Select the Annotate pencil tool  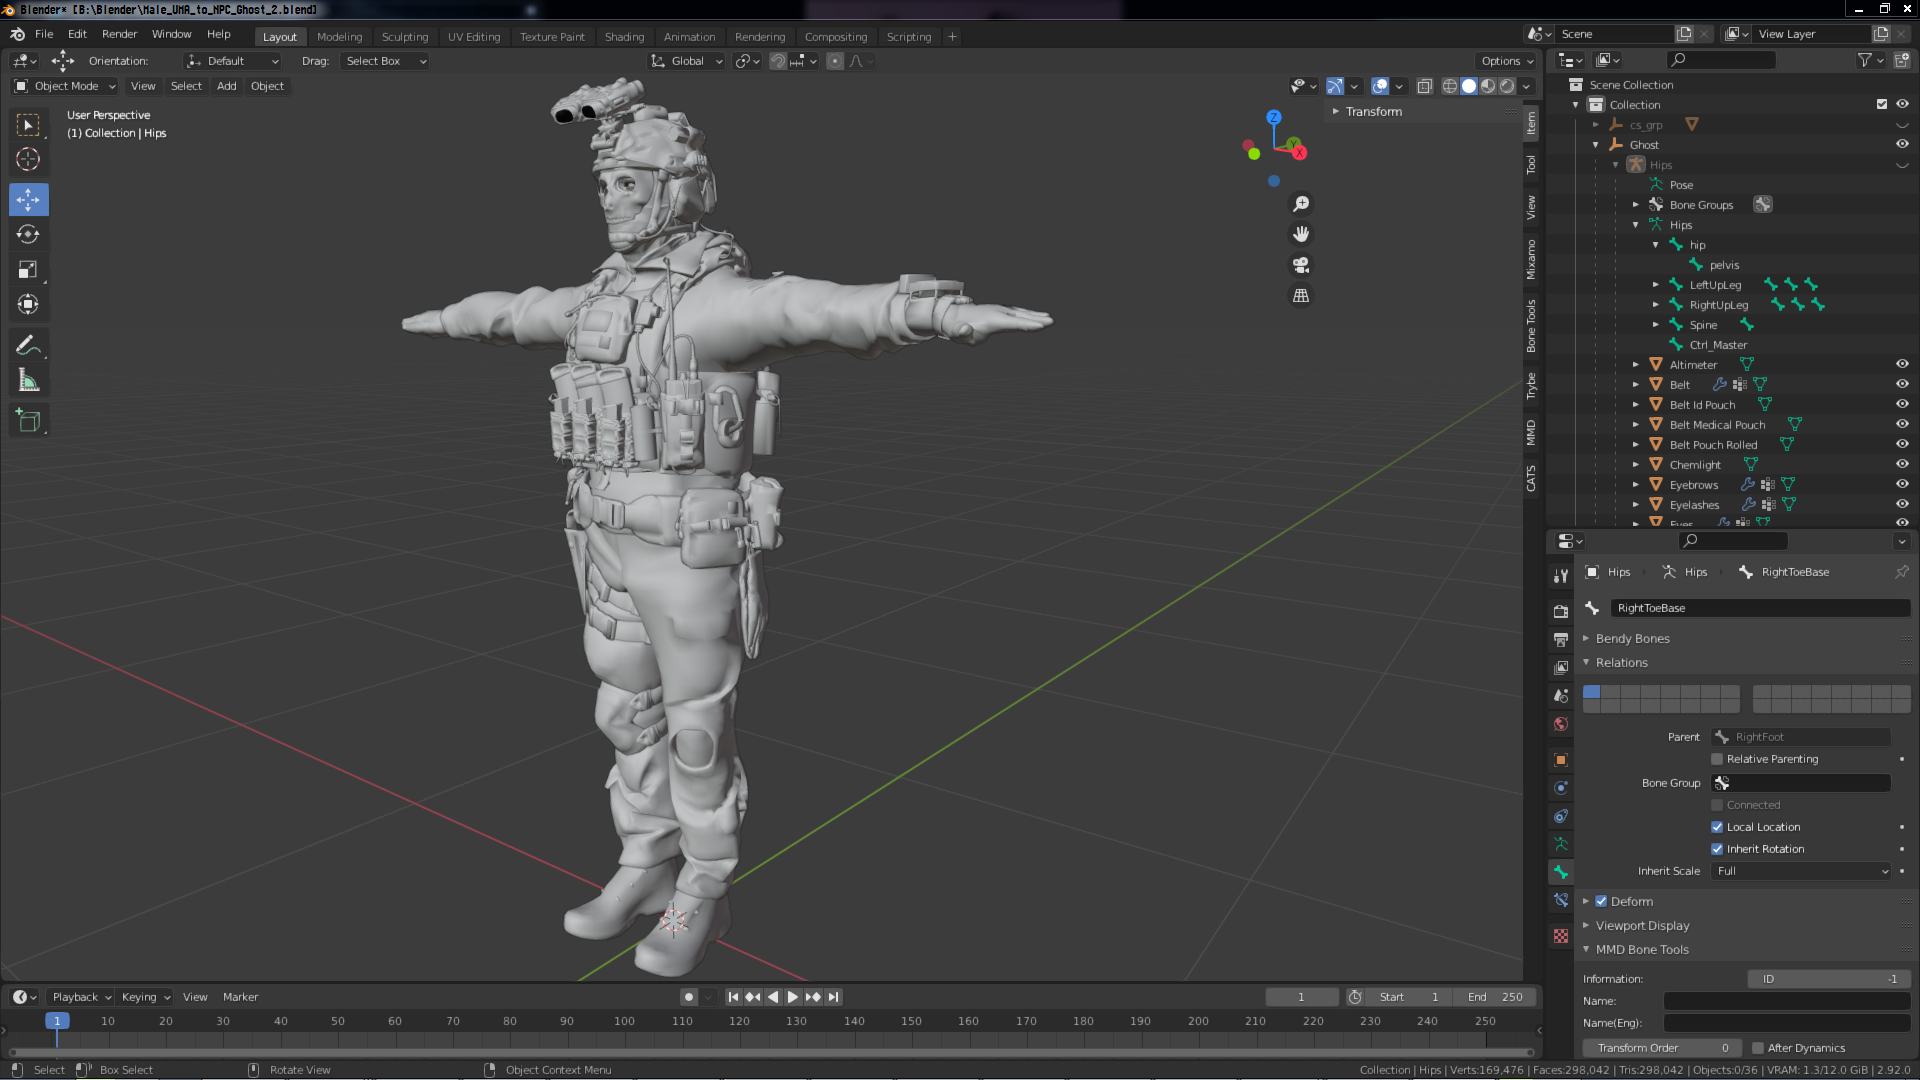click(x=28, y=346)
